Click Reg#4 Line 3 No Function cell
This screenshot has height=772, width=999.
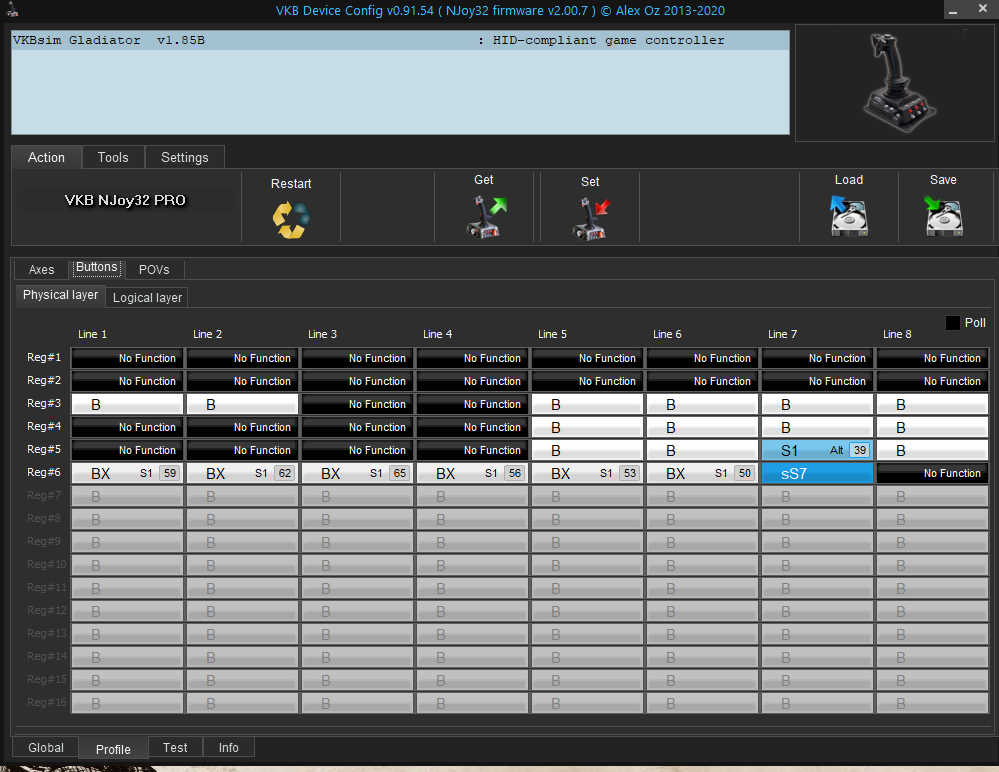coord(357,427)
